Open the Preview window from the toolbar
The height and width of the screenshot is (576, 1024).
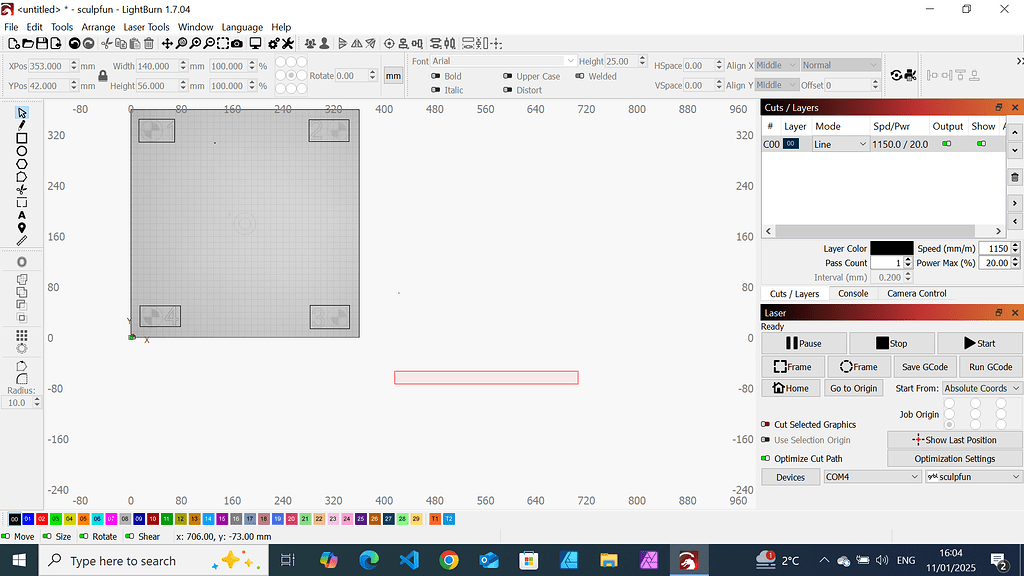tap(255, 43)
